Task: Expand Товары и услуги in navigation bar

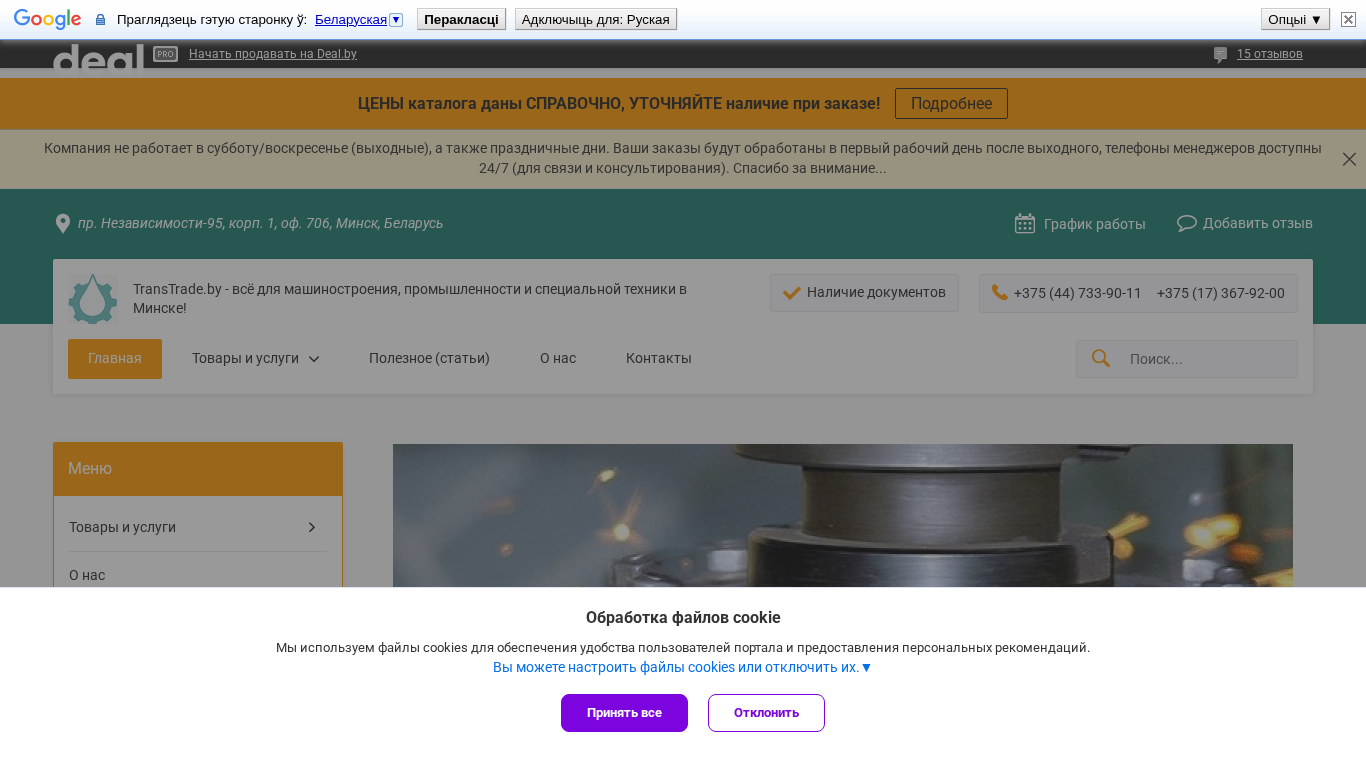Action: click(x=255, y=358)
